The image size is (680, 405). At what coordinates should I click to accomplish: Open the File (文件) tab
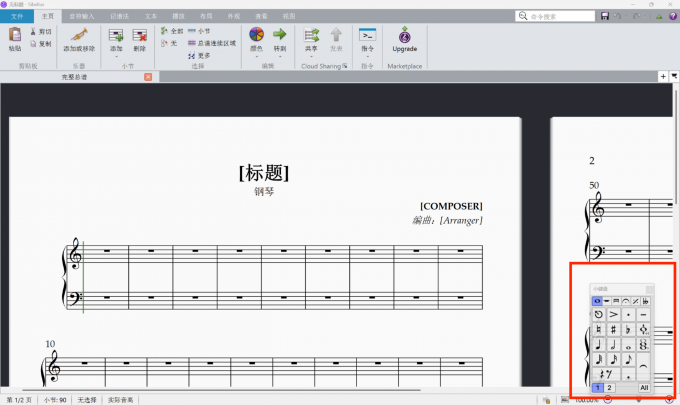coord(17,16)
